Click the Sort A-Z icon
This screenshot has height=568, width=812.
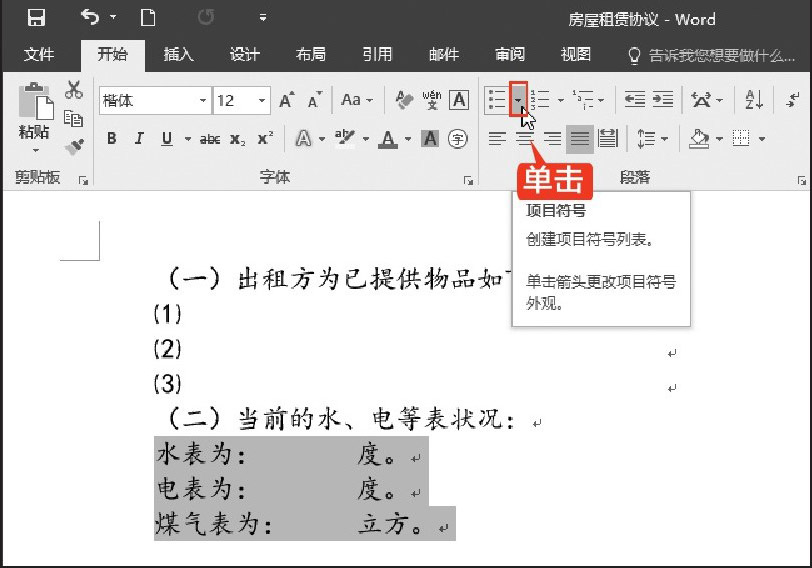(x=753, y=100)
